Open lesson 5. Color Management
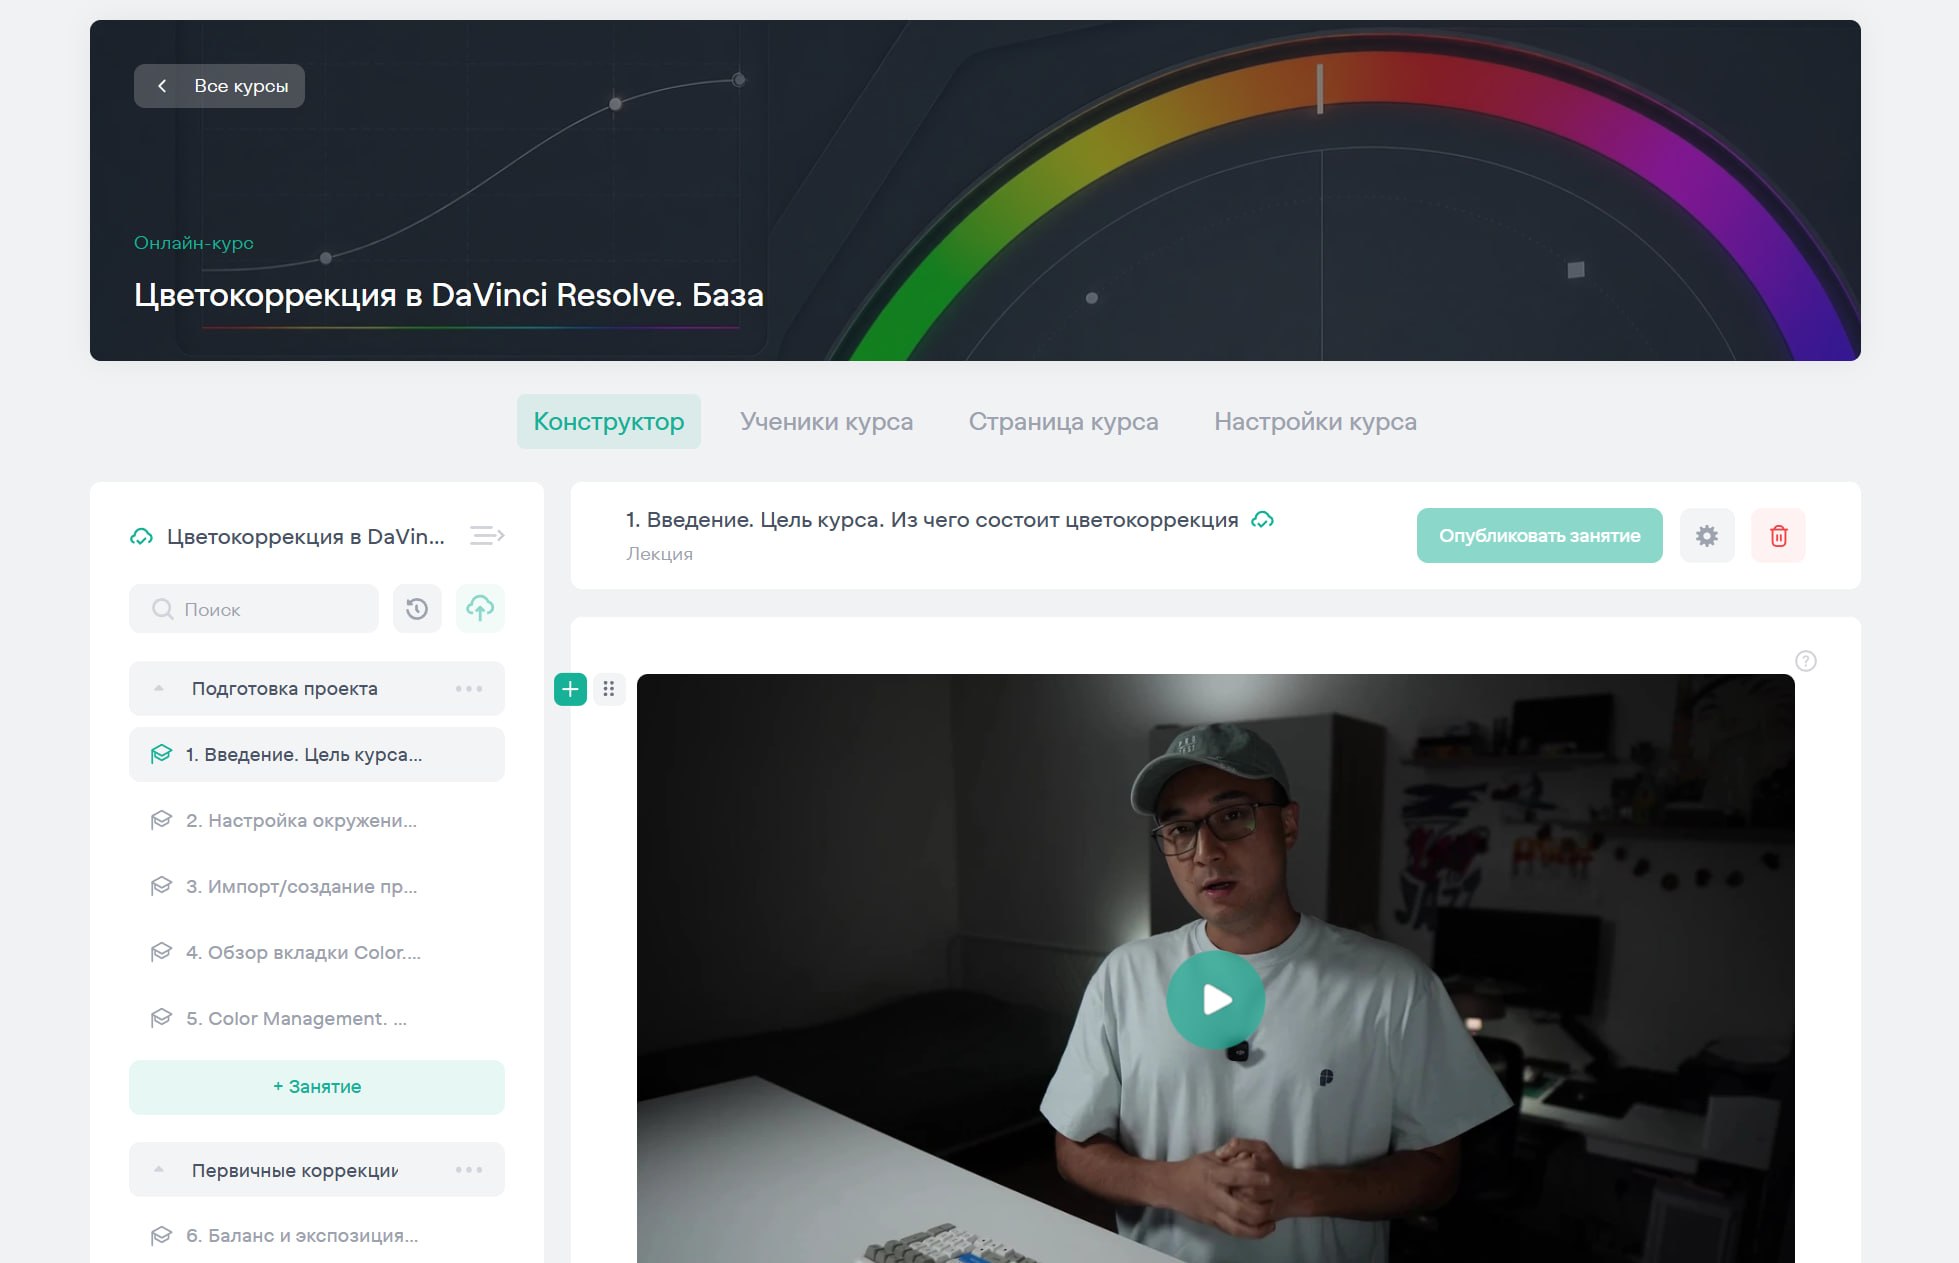 317,1018
